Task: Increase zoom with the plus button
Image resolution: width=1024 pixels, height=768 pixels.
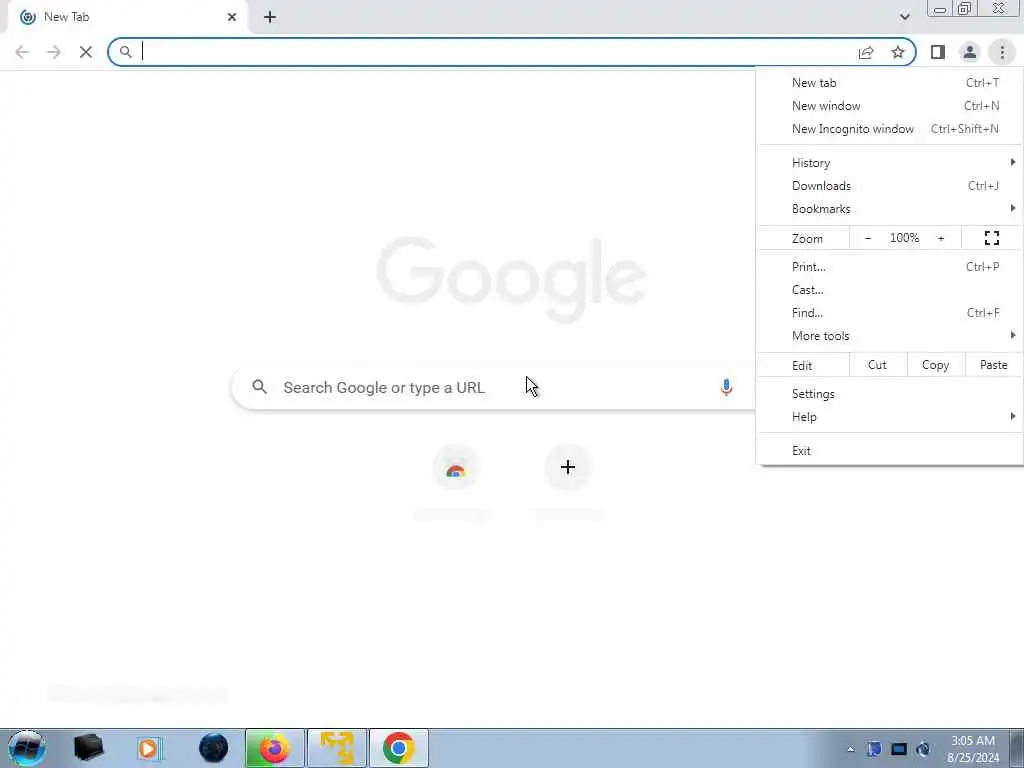Action: [x=941, y=238]
